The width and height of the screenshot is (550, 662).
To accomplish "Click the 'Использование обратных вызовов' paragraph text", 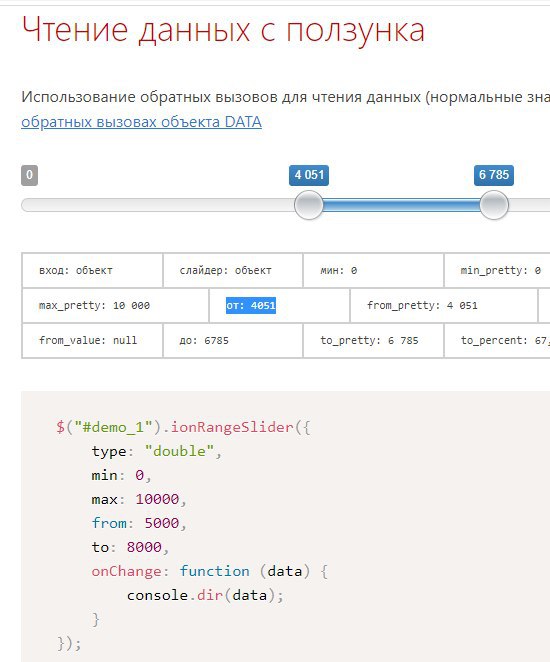I will [x=285, y=97].
